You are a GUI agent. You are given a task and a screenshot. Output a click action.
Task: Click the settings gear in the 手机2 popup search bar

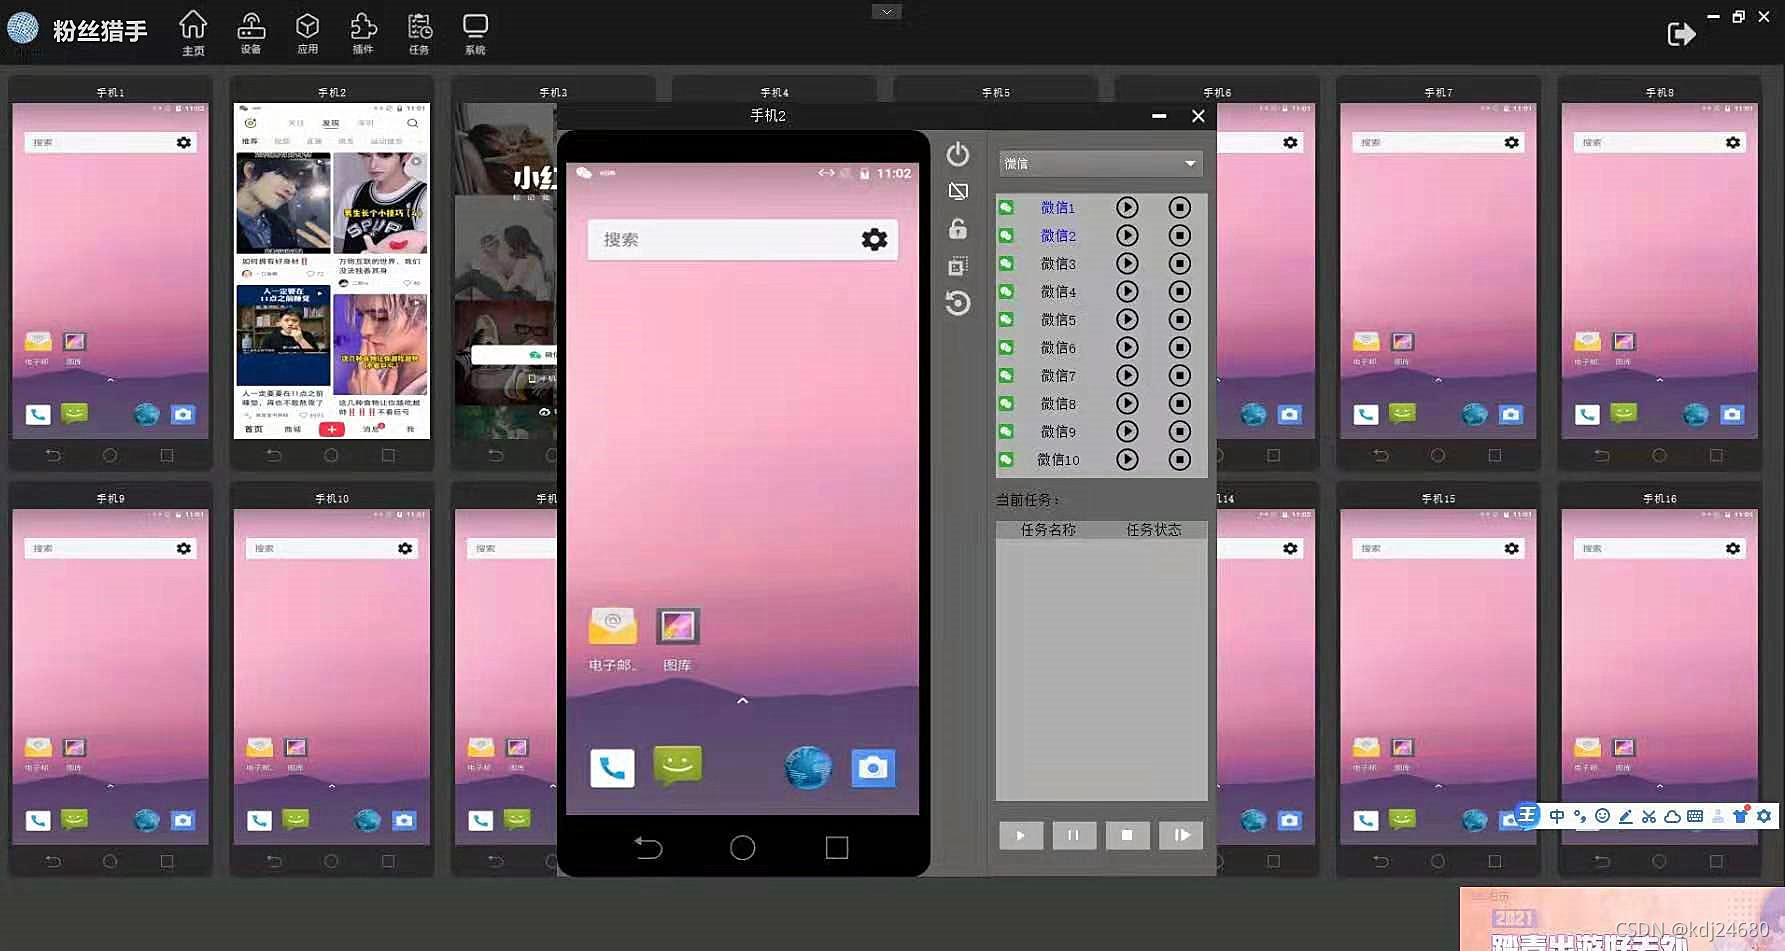pos(874,239)
